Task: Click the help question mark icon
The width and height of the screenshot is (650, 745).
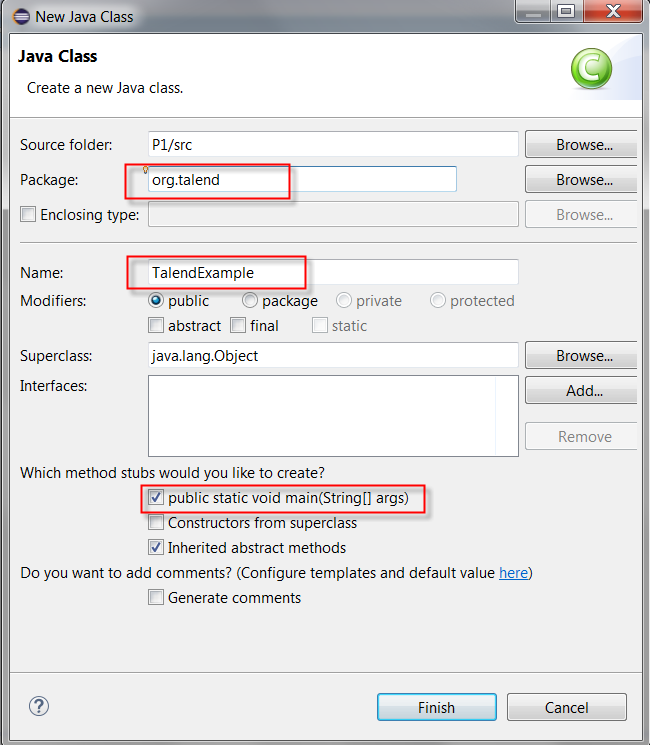Action: (39, 707)
